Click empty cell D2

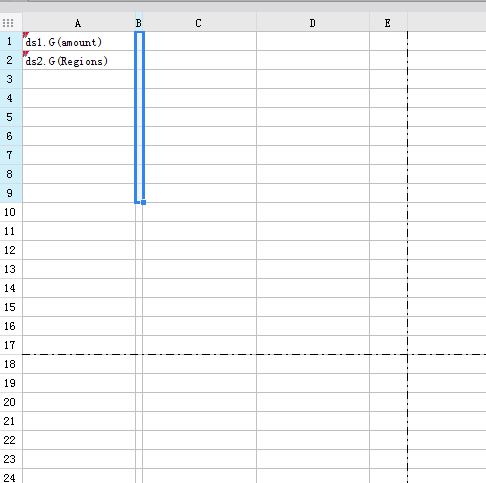[313, 60]
